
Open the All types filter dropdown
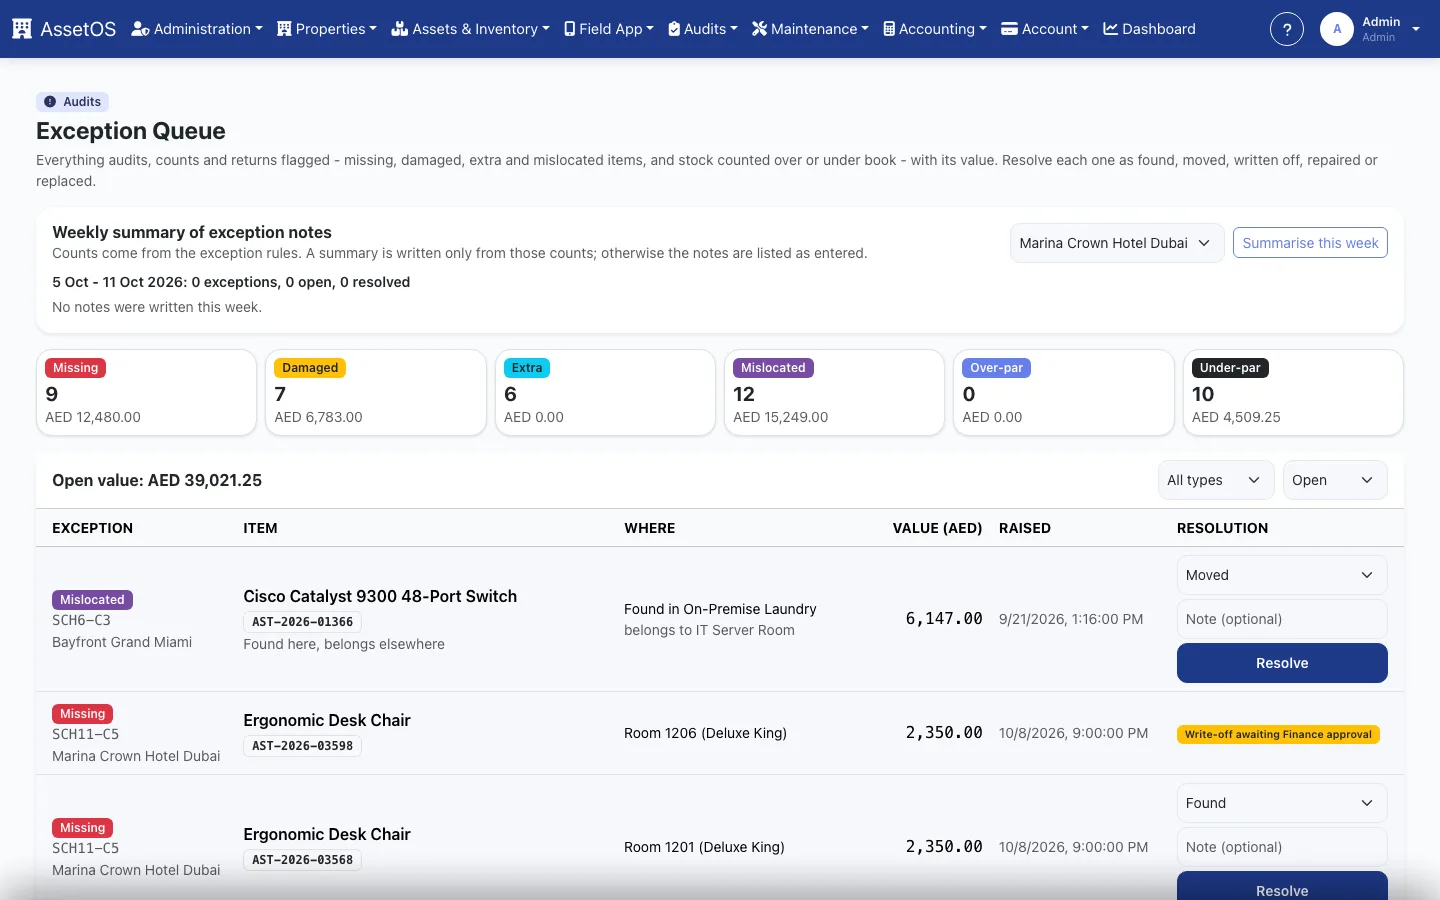1216,480
